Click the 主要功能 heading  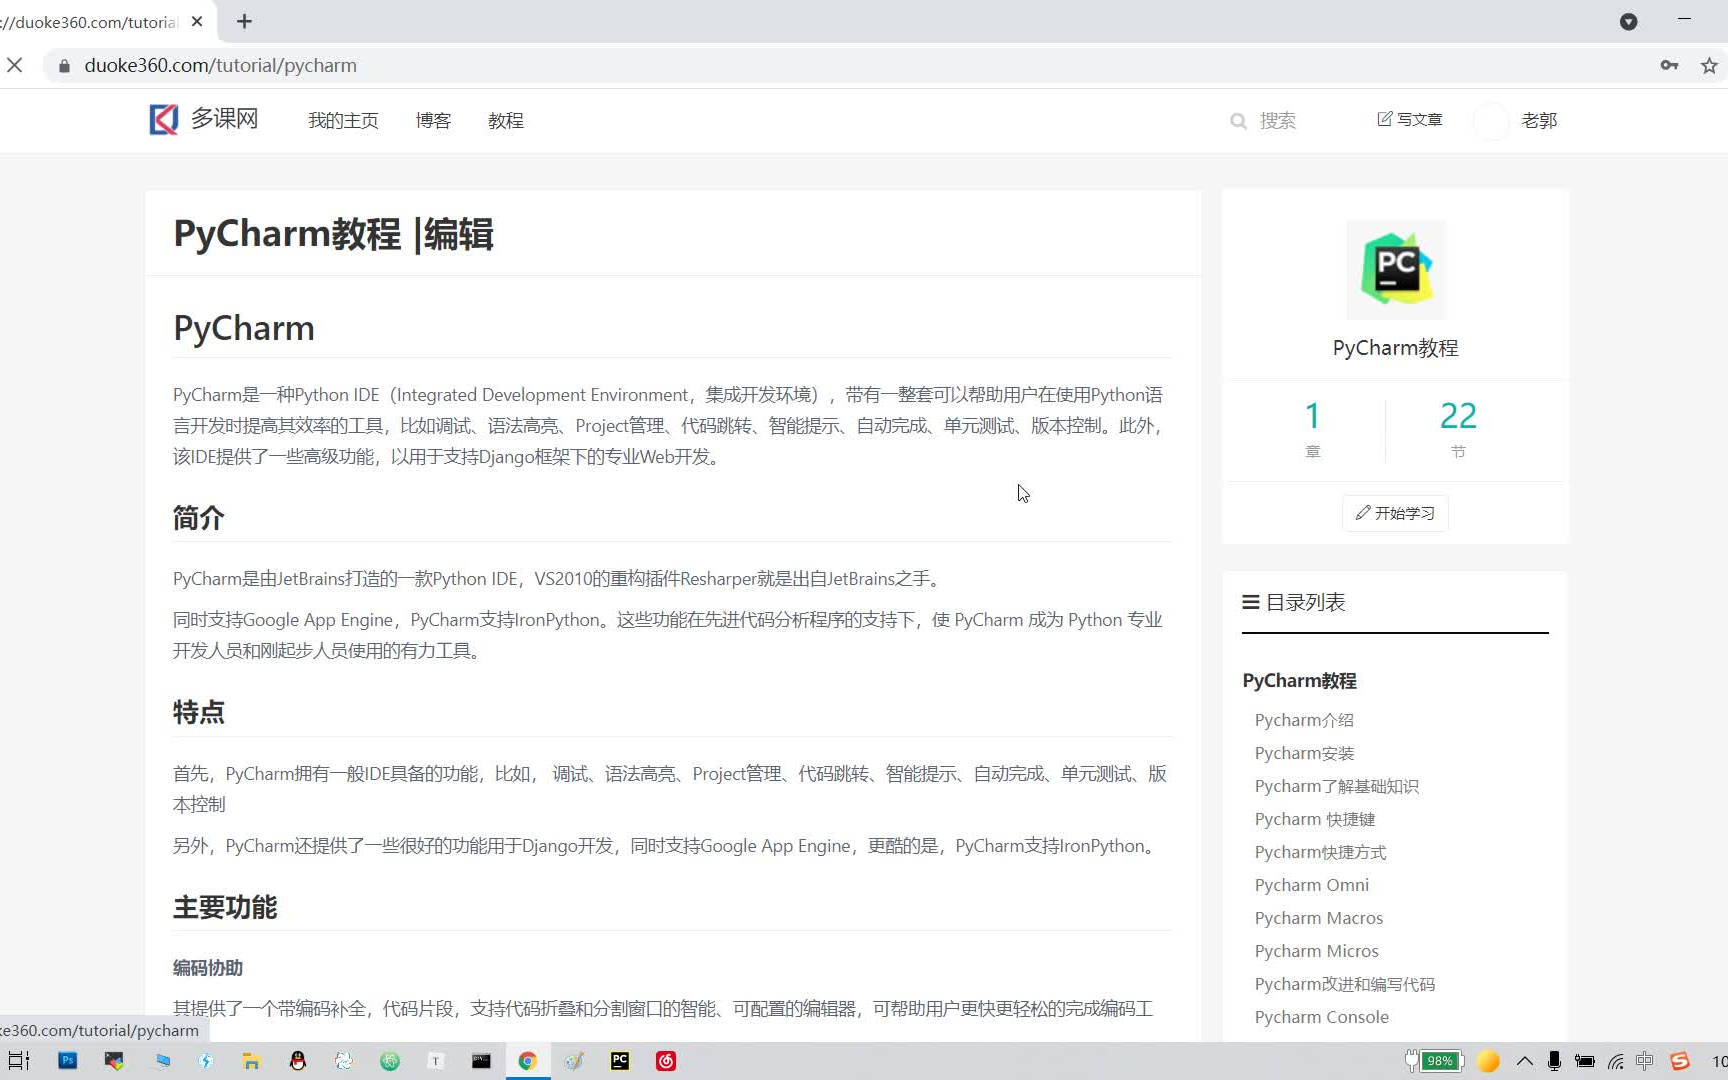(x=225, y=907)
